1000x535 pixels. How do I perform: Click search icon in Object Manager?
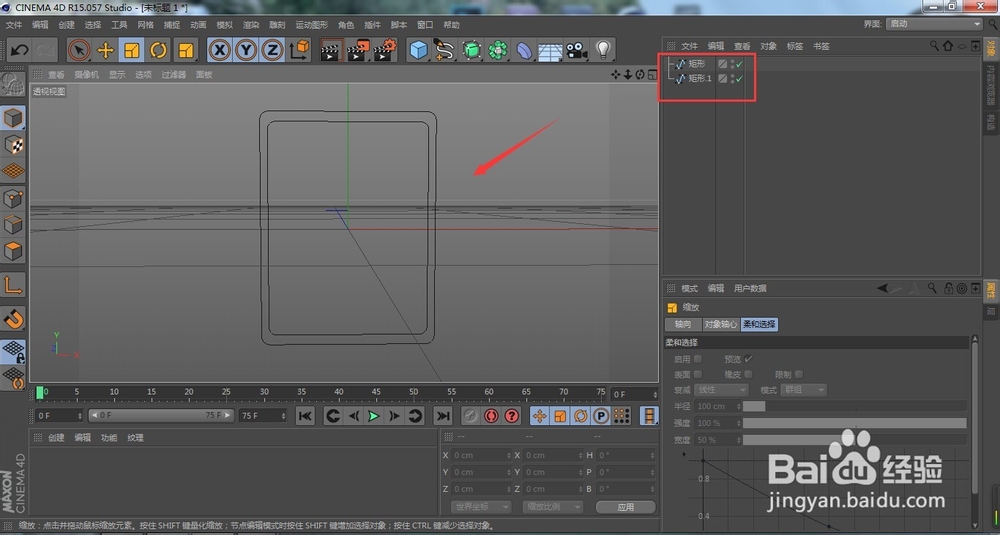point(934,46)
